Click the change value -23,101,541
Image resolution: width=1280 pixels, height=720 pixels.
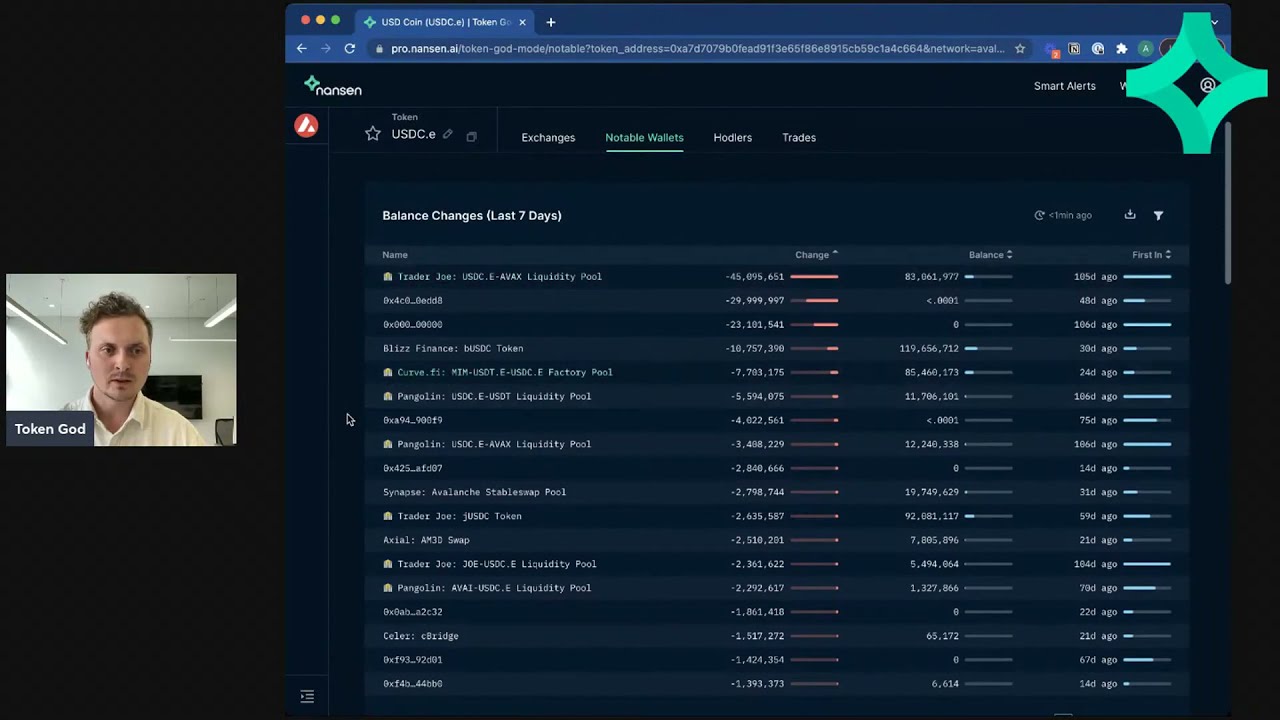pyautogui.click(x=755, y=325)
